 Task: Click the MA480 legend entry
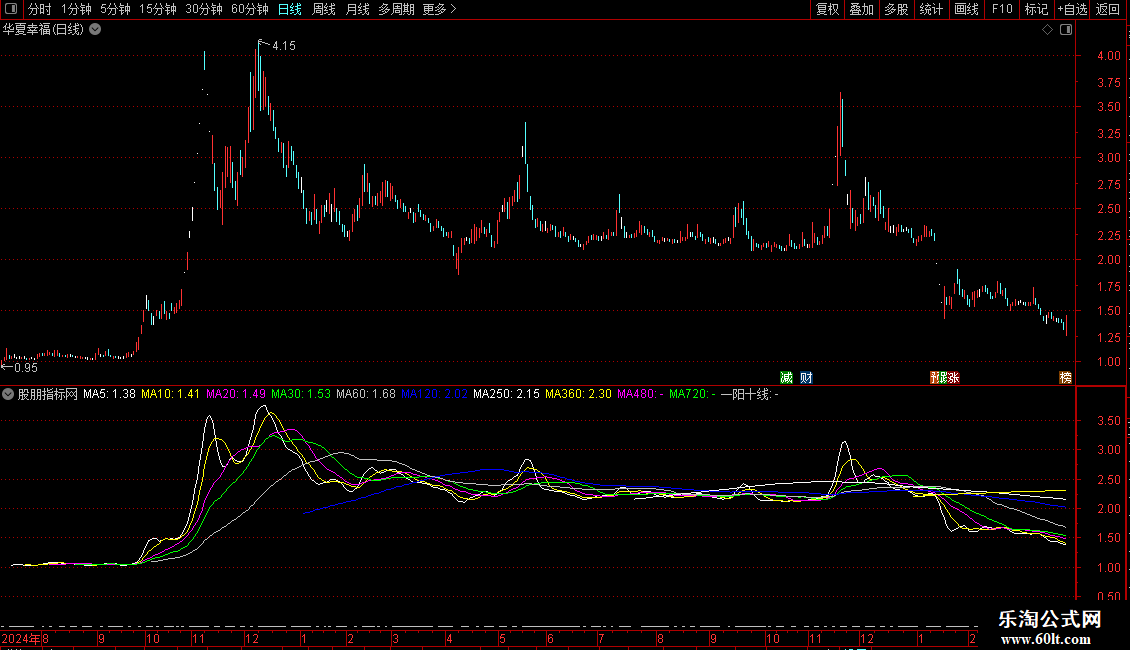(x=640, y=394)
